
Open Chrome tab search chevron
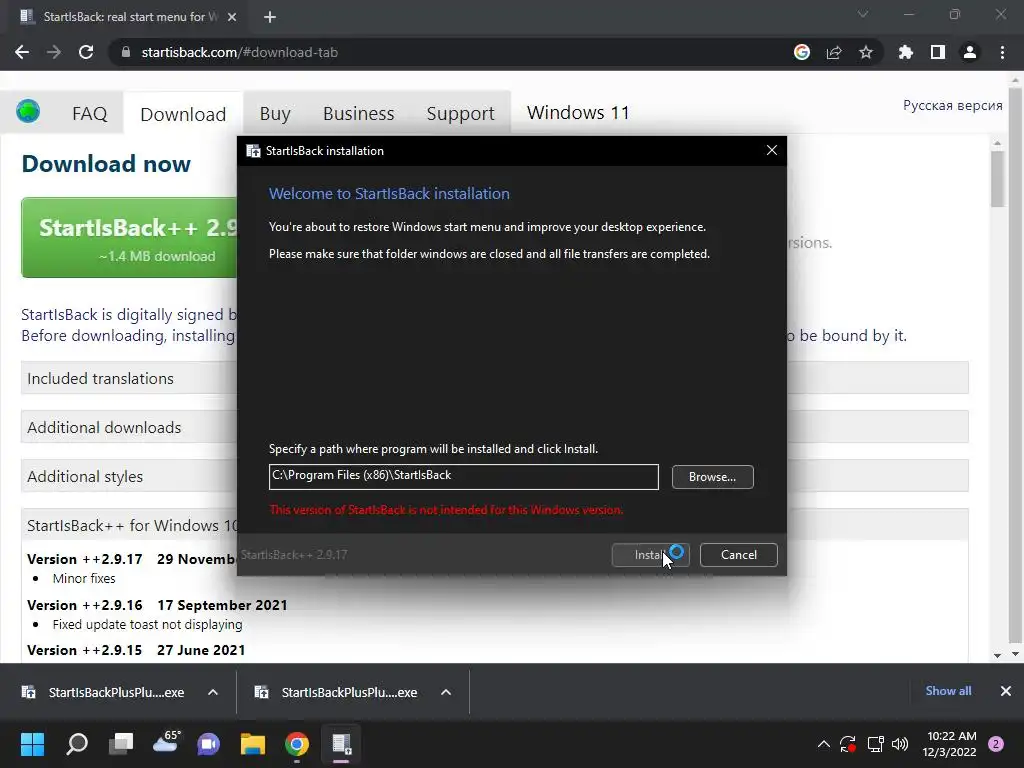[863, 14]
